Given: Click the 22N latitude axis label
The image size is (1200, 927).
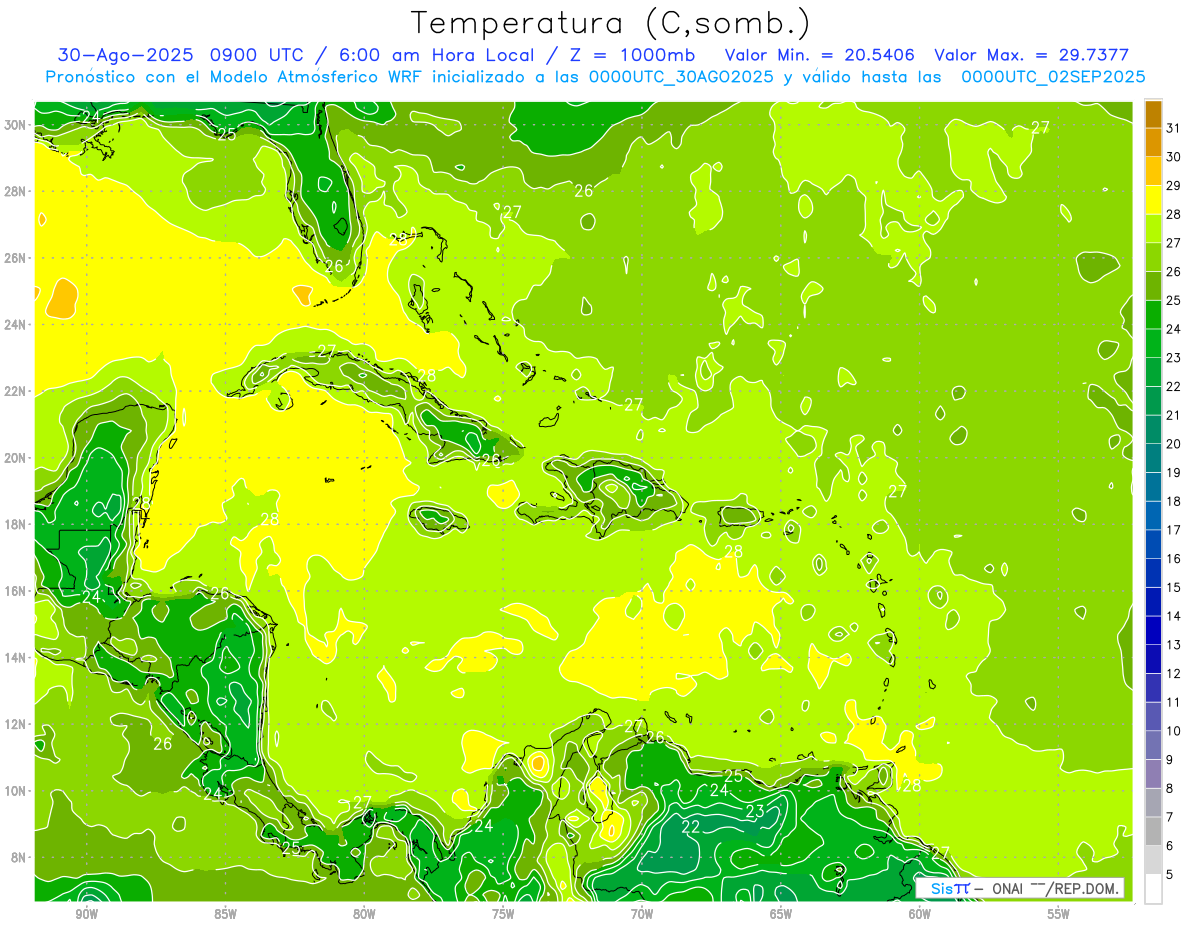Looking at the screenshot, I should coord(15,391).
